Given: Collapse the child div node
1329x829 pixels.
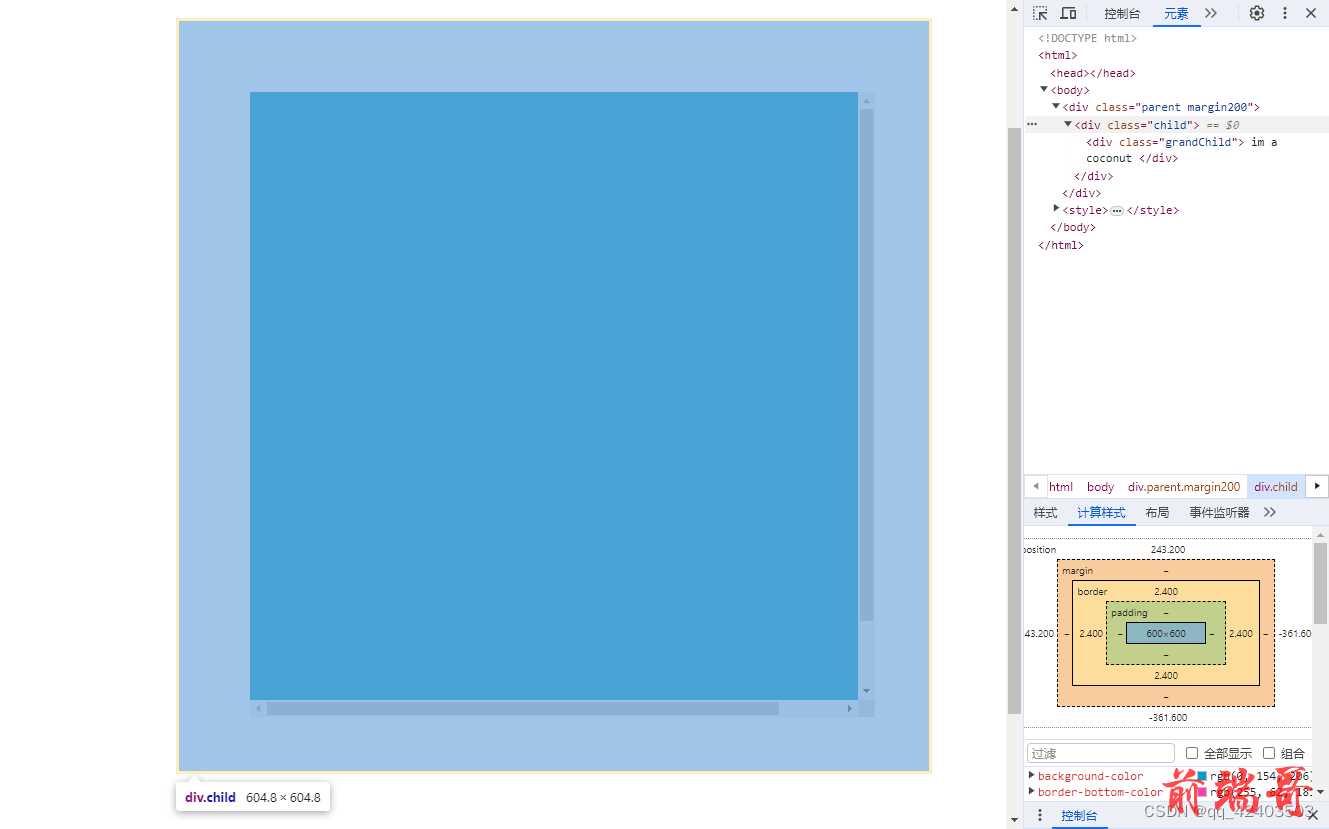Looking at the screenshot, I should click(x=1068, y=124).
